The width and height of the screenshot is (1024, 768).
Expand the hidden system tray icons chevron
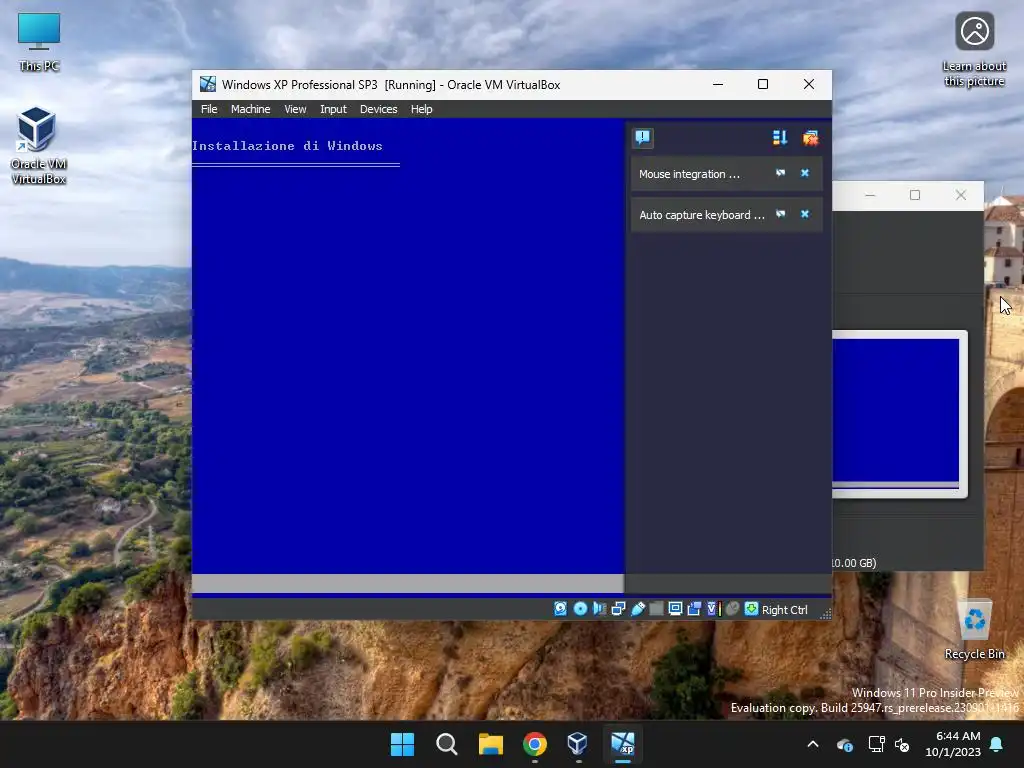[x=813, y=744]
